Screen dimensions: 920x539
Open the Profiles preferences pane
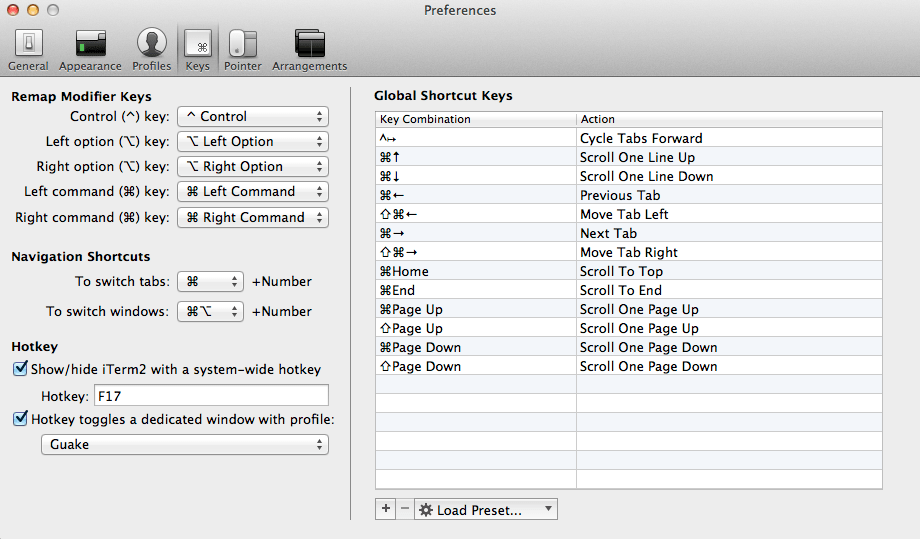pyautogui.click(x=152, y=50)
